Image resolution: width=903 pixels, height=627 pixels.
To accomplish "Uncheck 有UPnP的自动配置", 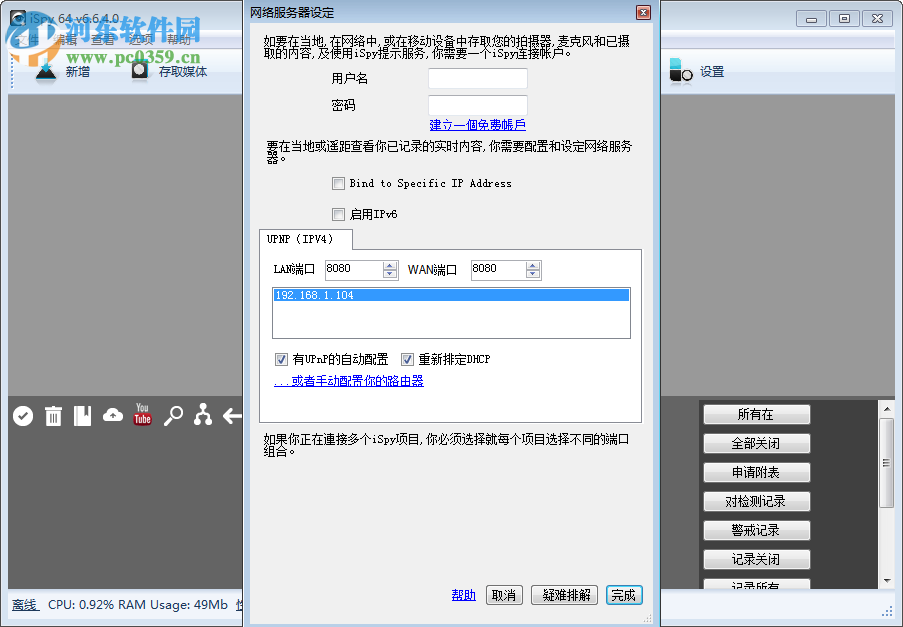I will [282, 359].
